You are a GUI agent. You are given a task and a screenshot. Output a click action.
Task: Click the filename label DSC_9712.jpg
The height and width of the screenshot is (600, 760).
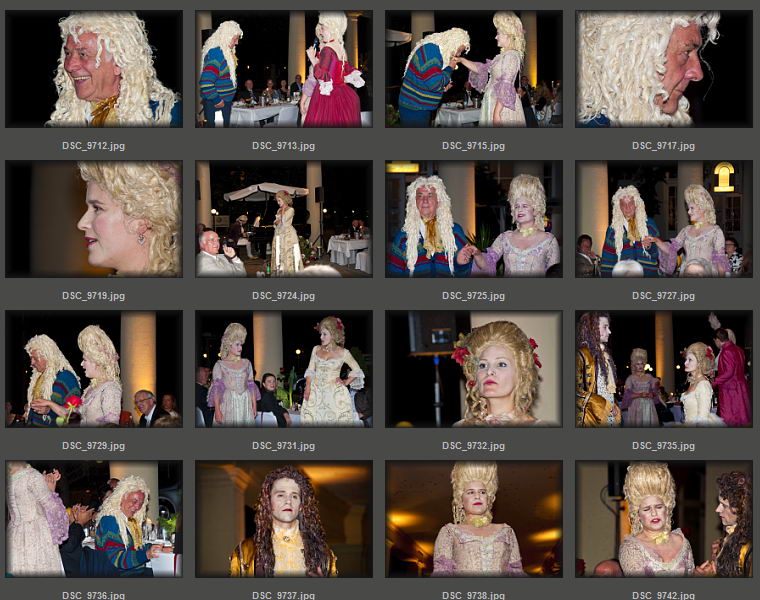click(x=94, y=146)
